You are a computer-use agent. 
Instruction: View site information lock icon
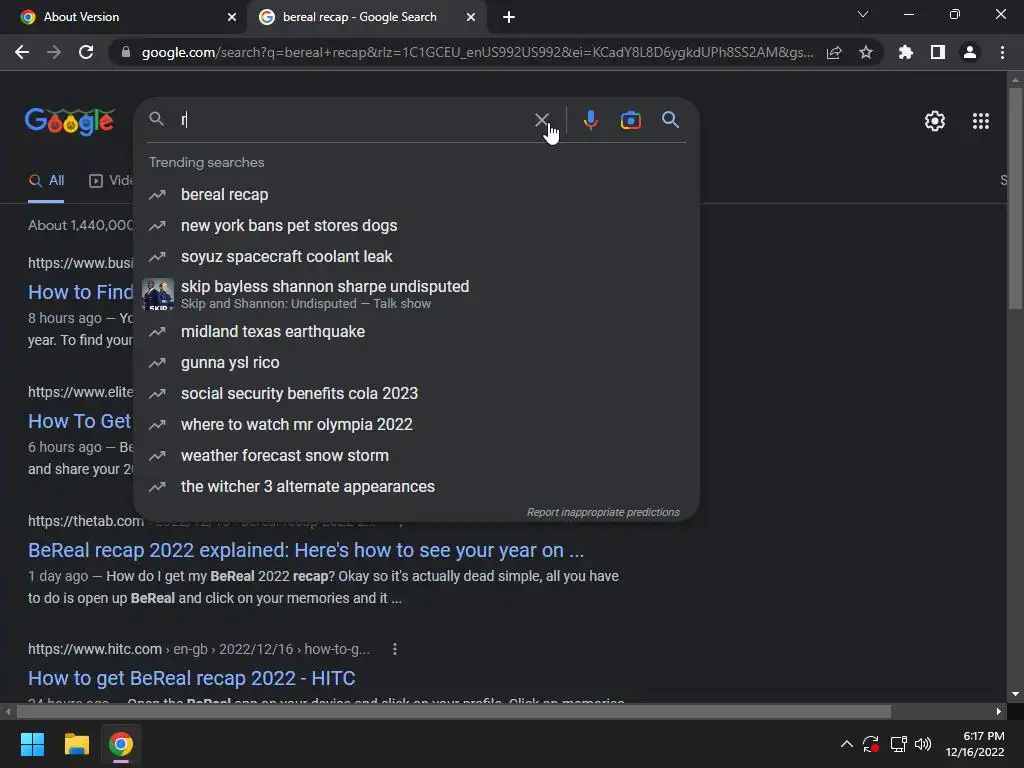(126, 52)
